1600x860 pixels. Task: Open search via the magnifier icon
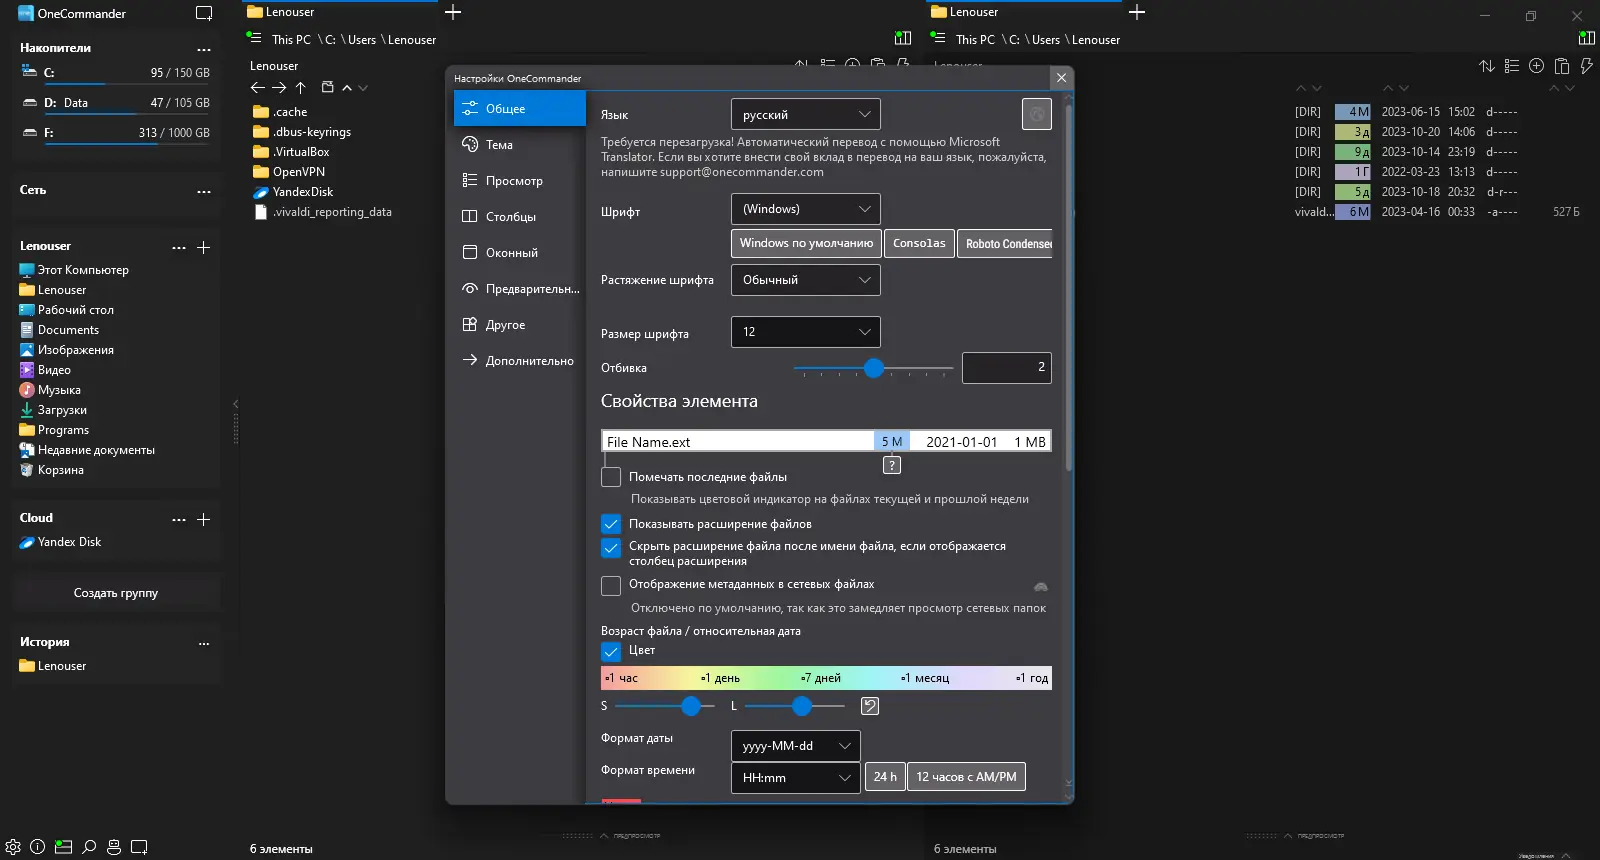pos(89,847)
